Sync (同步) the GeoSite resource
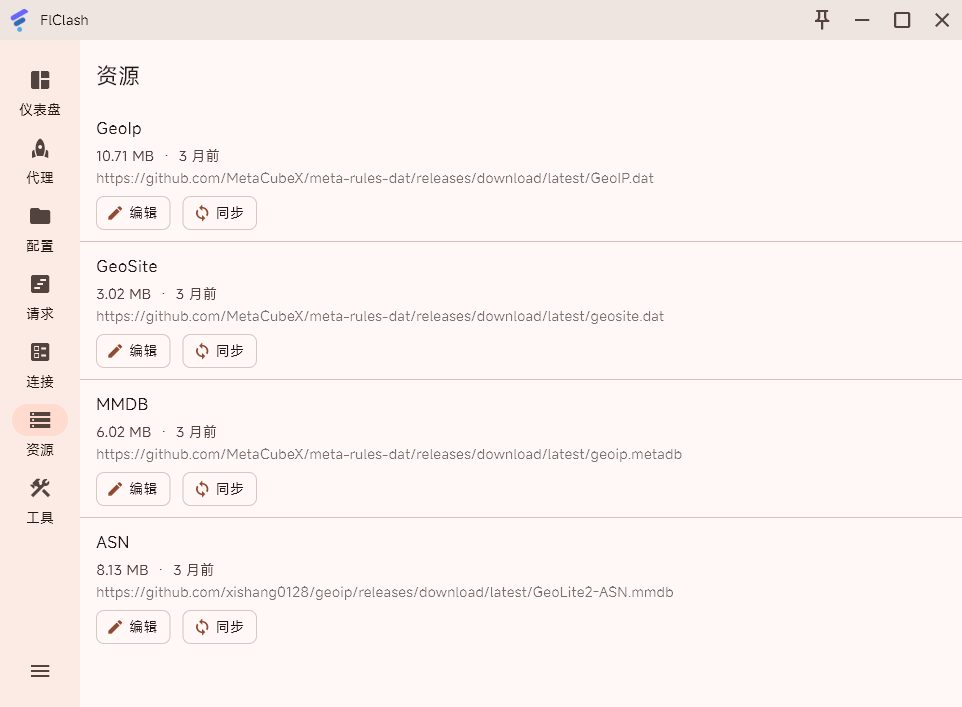The image size is (962, 707). 219,351
